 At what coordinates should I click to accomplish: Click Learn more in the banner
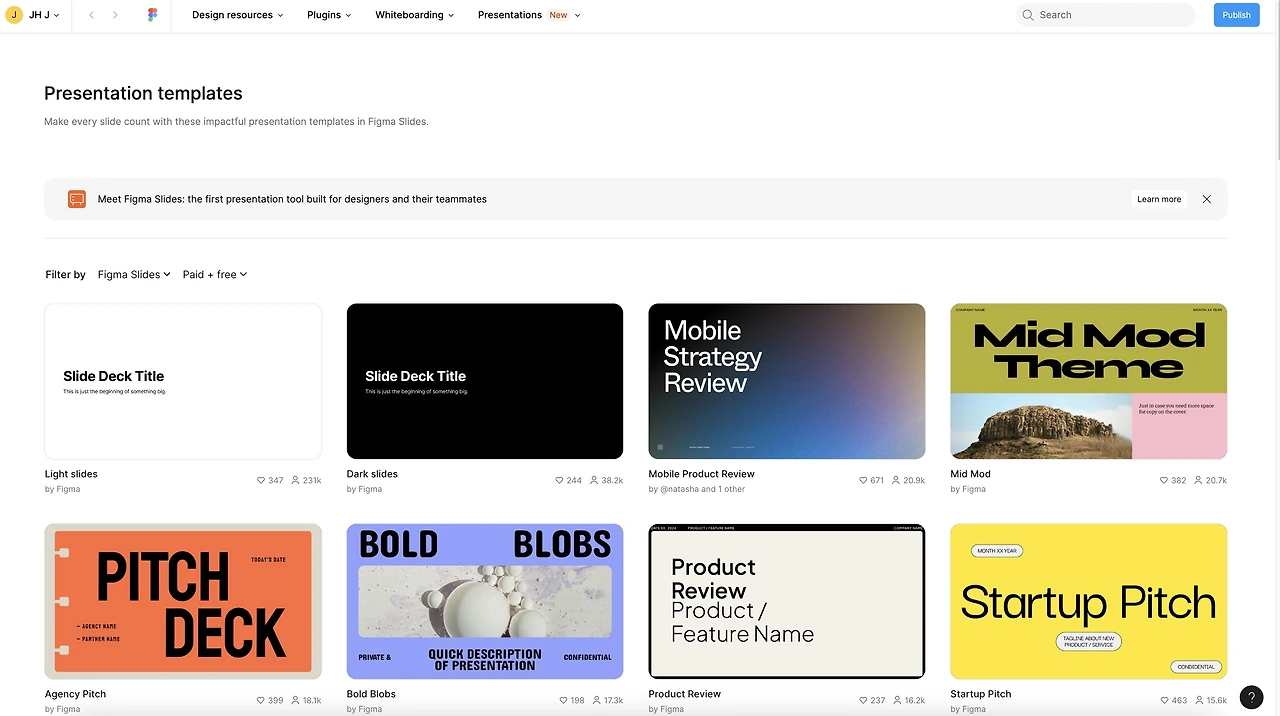pyautogui.click(x=1159, y=199)
